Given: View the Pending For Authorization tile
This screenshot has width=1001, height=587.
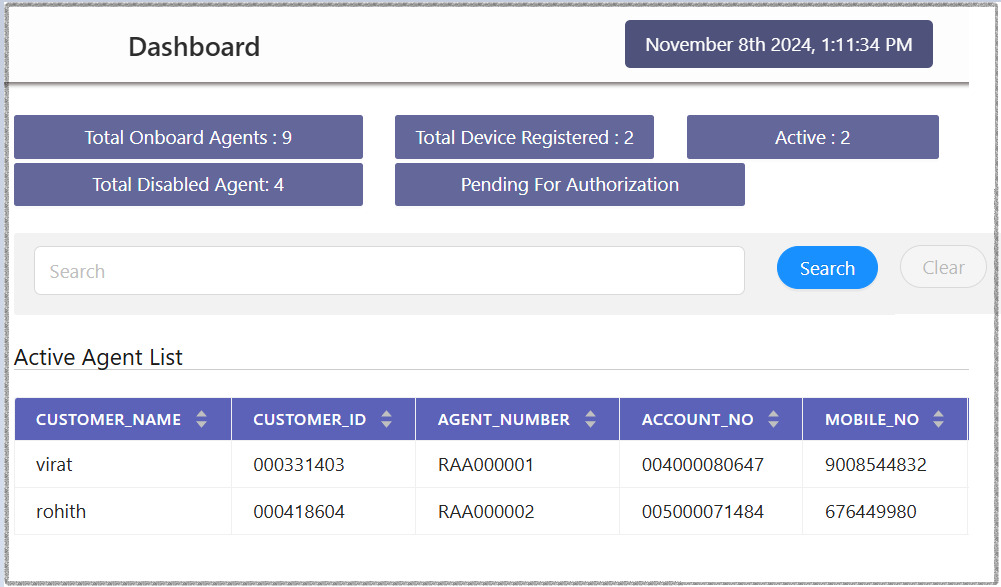Looking at the screenshot, I should click(x=569, y=185).
